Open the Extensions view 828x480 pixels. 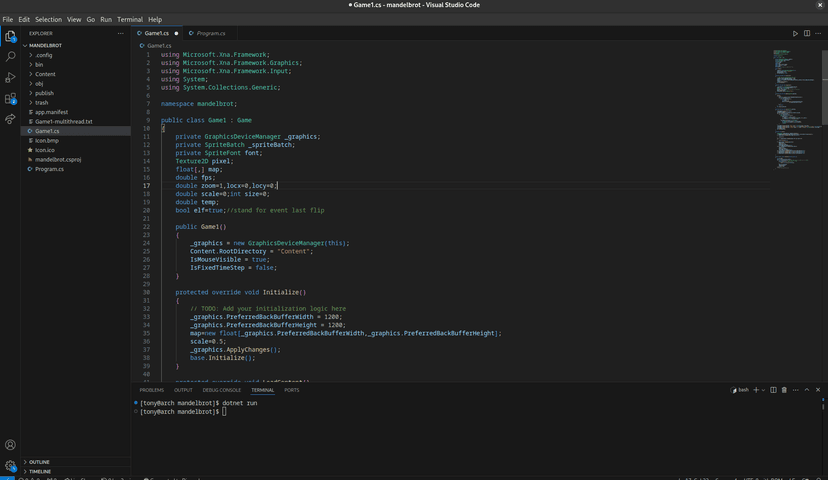11,99
